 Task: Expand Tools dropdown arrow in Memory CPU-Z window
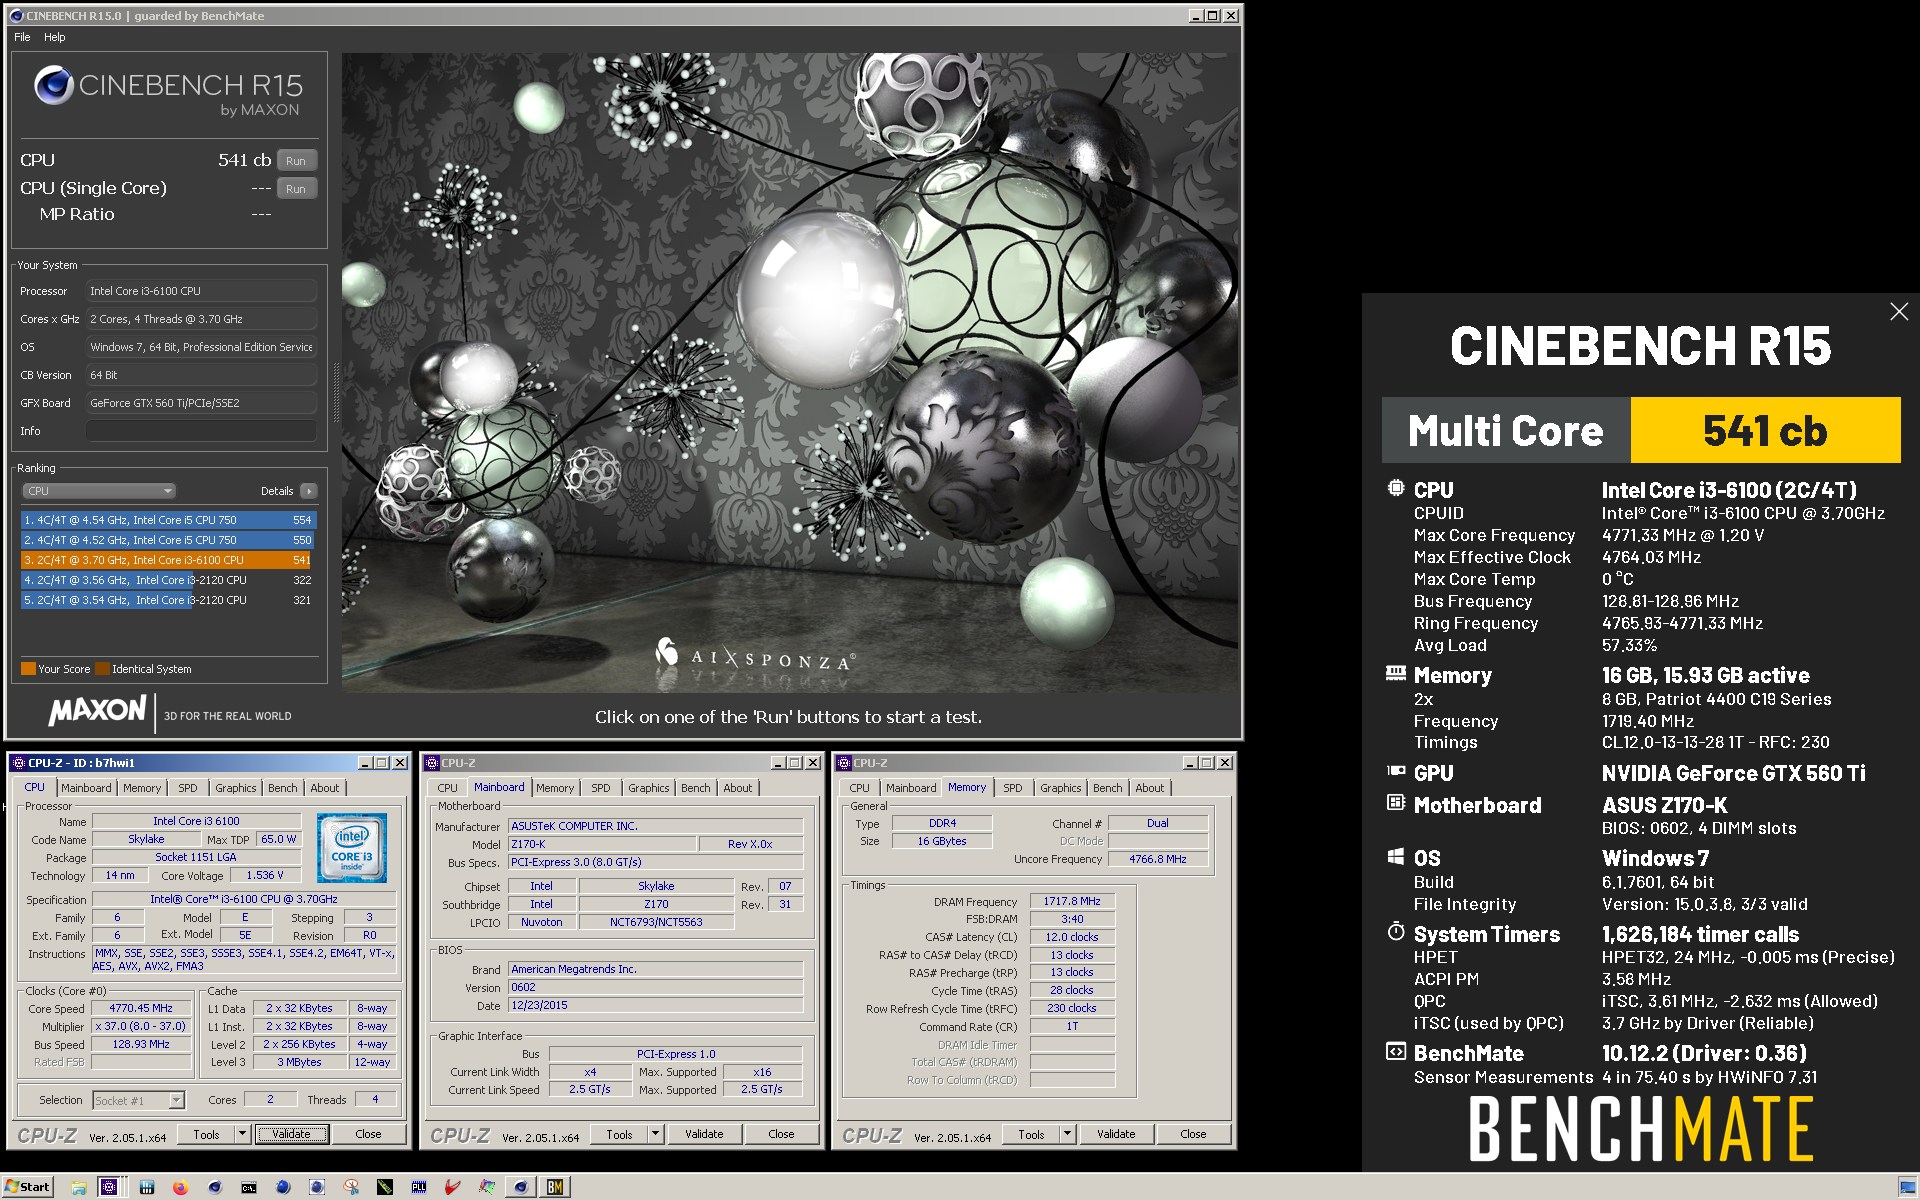(1067, 1134)
